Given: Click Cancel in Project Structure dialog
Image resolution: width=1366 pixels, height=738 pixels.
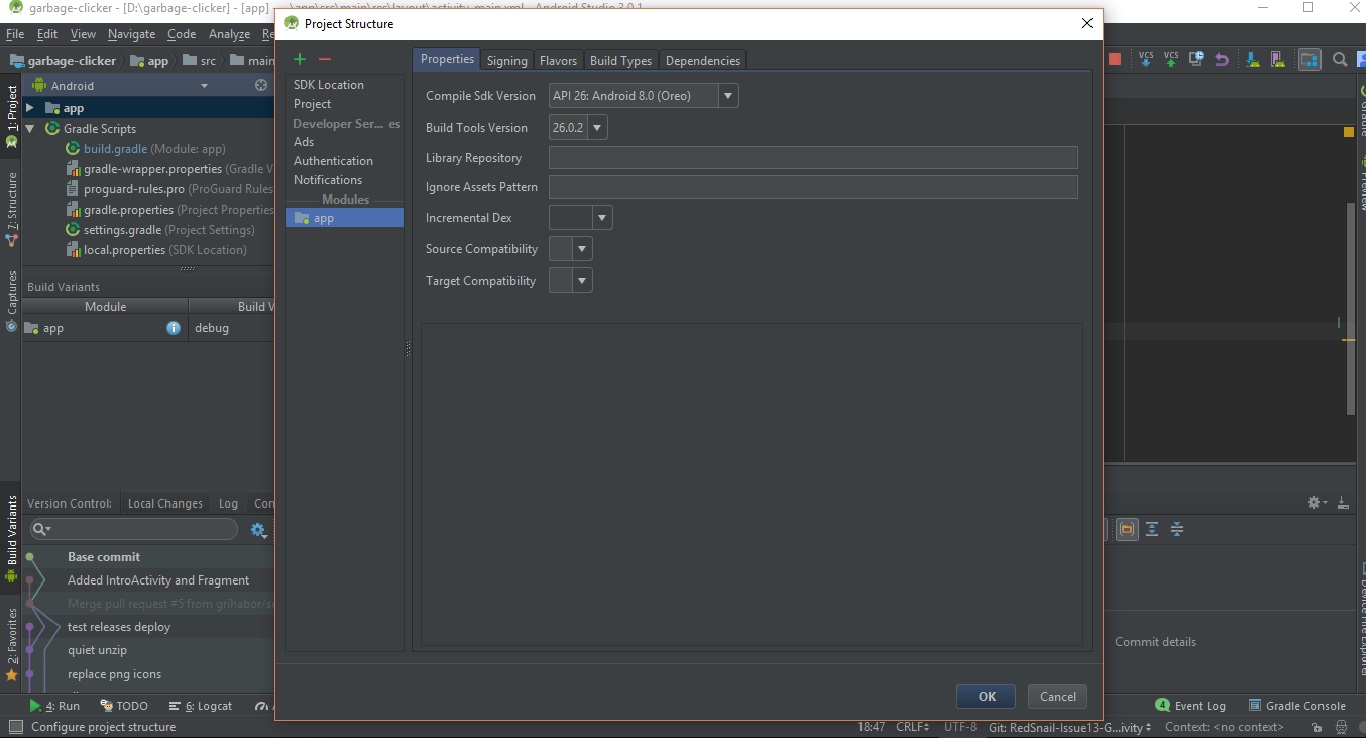Looking at the screenshot, I should 1057,697.
